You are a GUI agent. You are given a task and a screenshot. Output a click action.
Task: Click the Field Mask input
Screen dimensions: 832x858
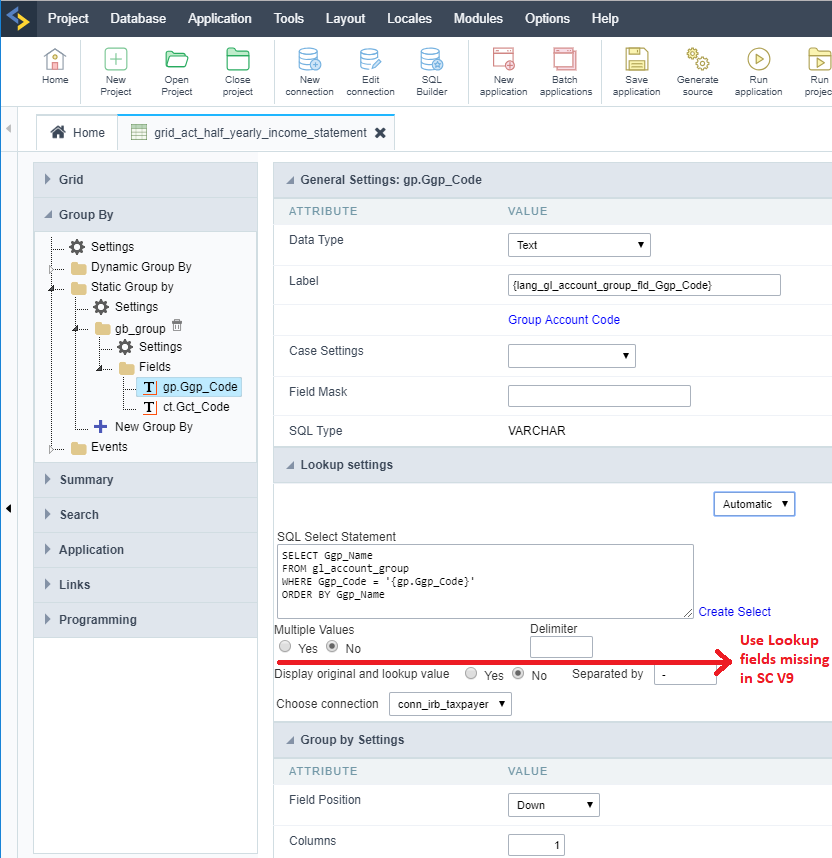pyautogui.click(x=599, y=396)
